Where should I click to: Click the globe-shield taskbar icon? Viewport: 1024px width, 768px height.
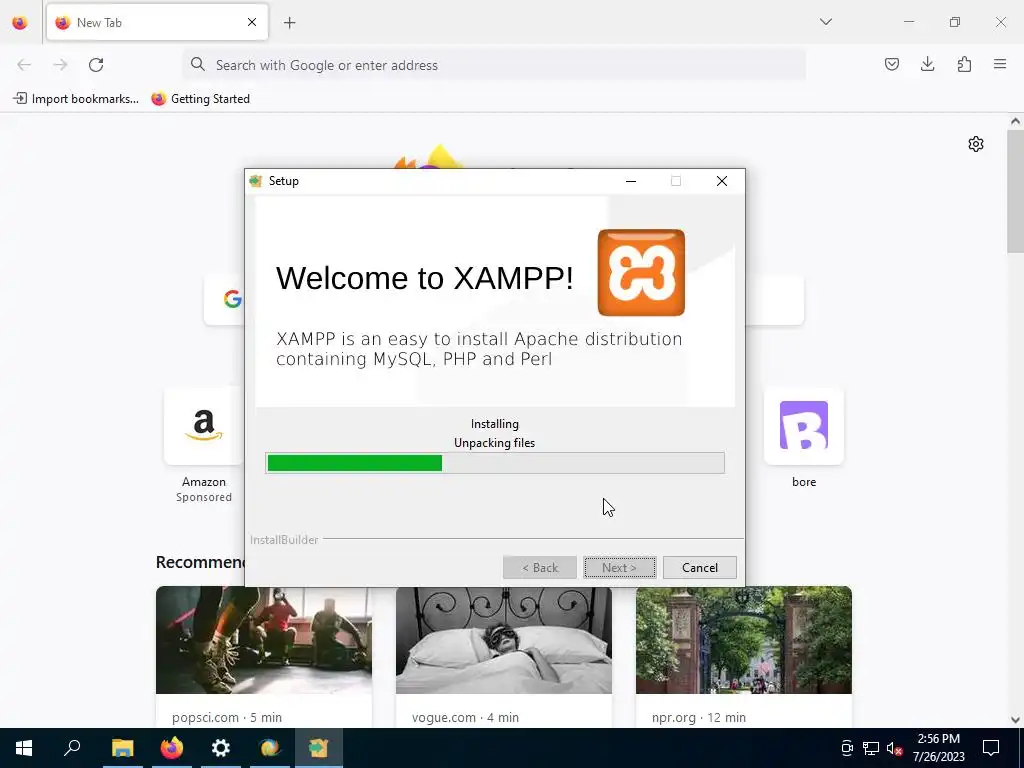[x=270, y=748]
